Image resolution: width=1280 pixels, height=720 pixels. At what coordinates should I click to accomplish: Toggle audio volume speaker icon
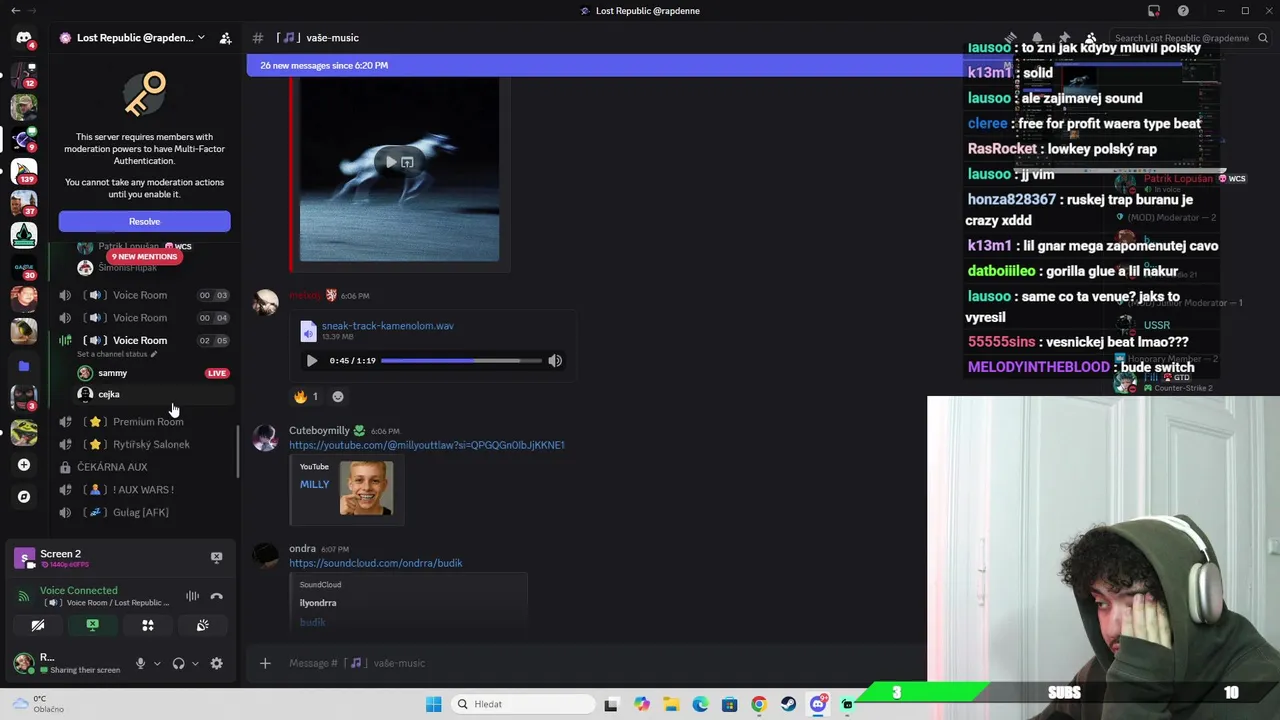555,361
